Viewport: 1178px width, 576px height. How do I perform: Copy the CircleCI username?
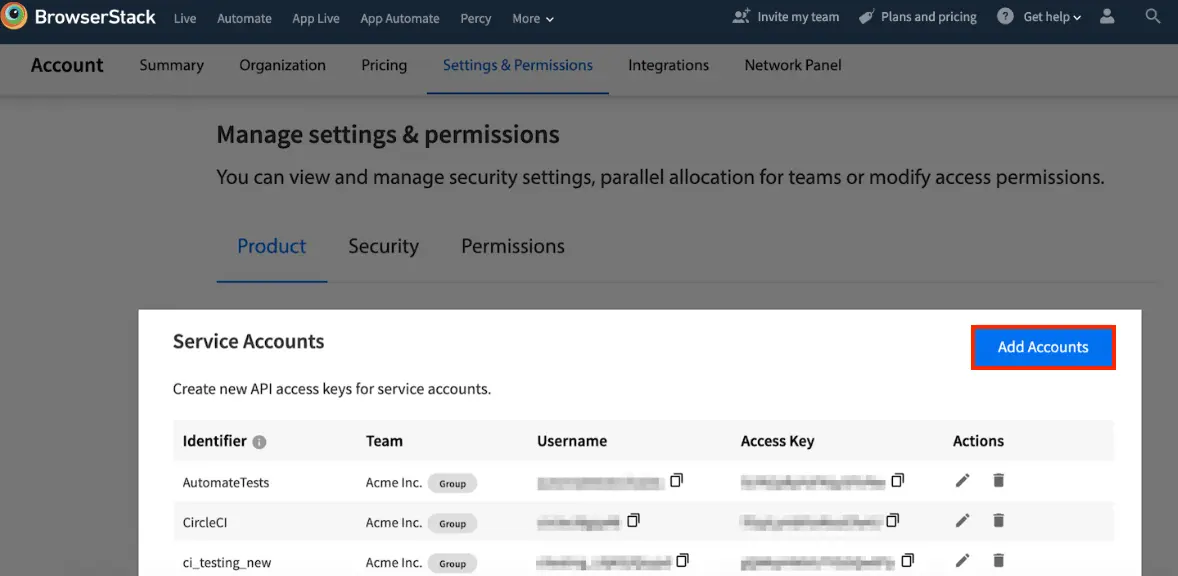pyautogui.click(x=633, y=521)
